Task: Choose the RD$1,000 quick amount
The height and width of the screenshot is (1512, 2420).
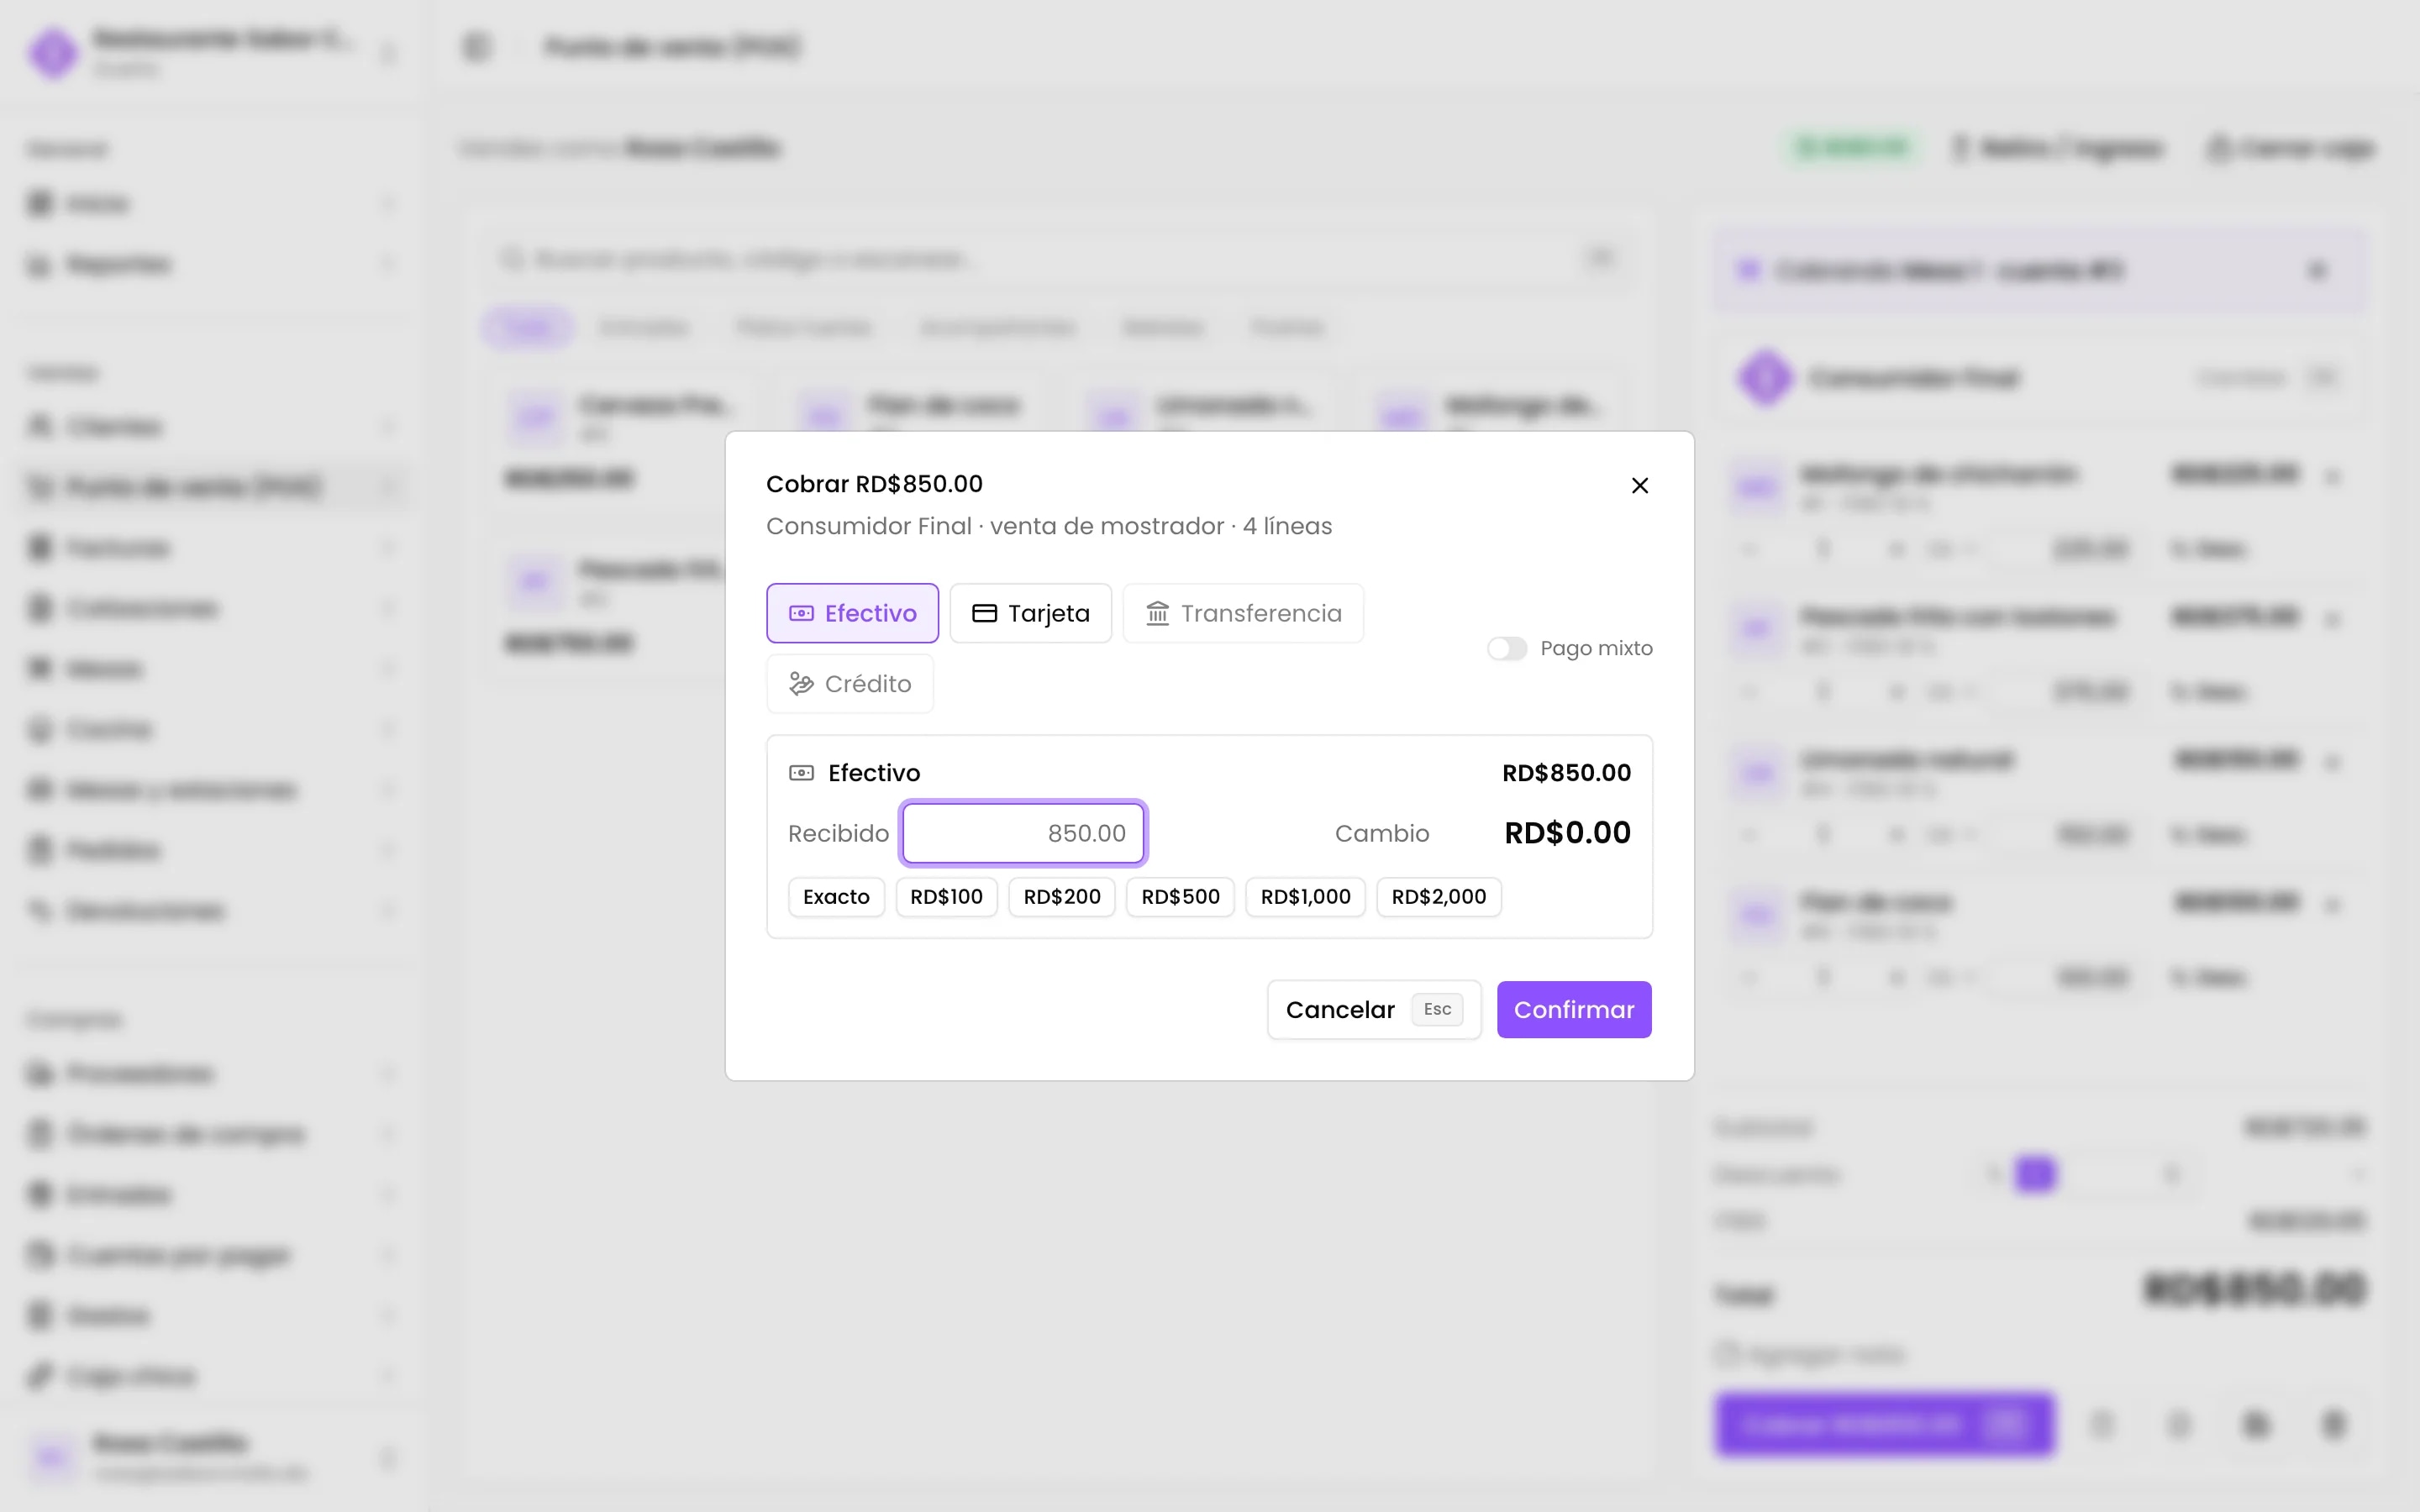Action: (1305, 897)
